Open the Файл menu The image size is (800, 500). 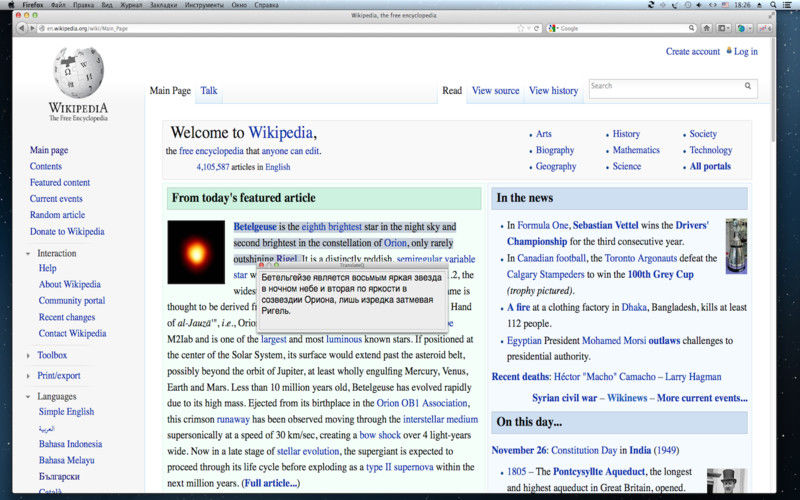coord(58,5)
